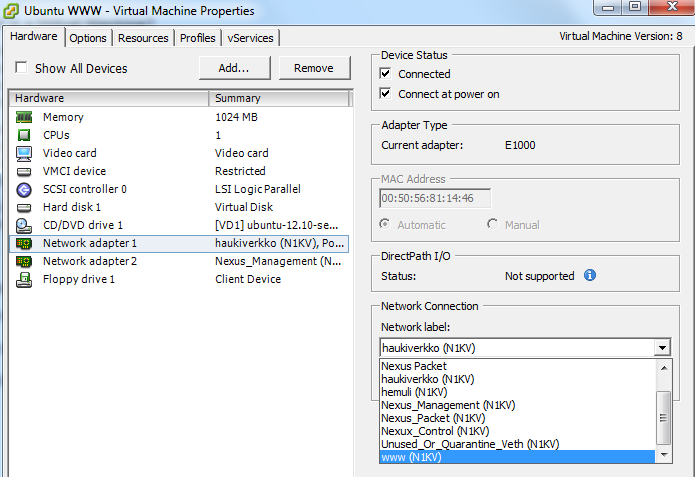Click the dropdown list scroll up arrow
This screenshot has height=477, width=695.
click(x=664, y=368)
